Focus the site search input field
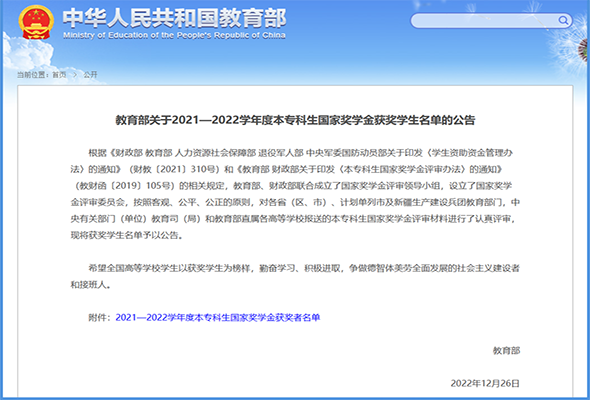The height and width of the screenshot is (400, 590). pyautogui.click(x=491, y=21)
